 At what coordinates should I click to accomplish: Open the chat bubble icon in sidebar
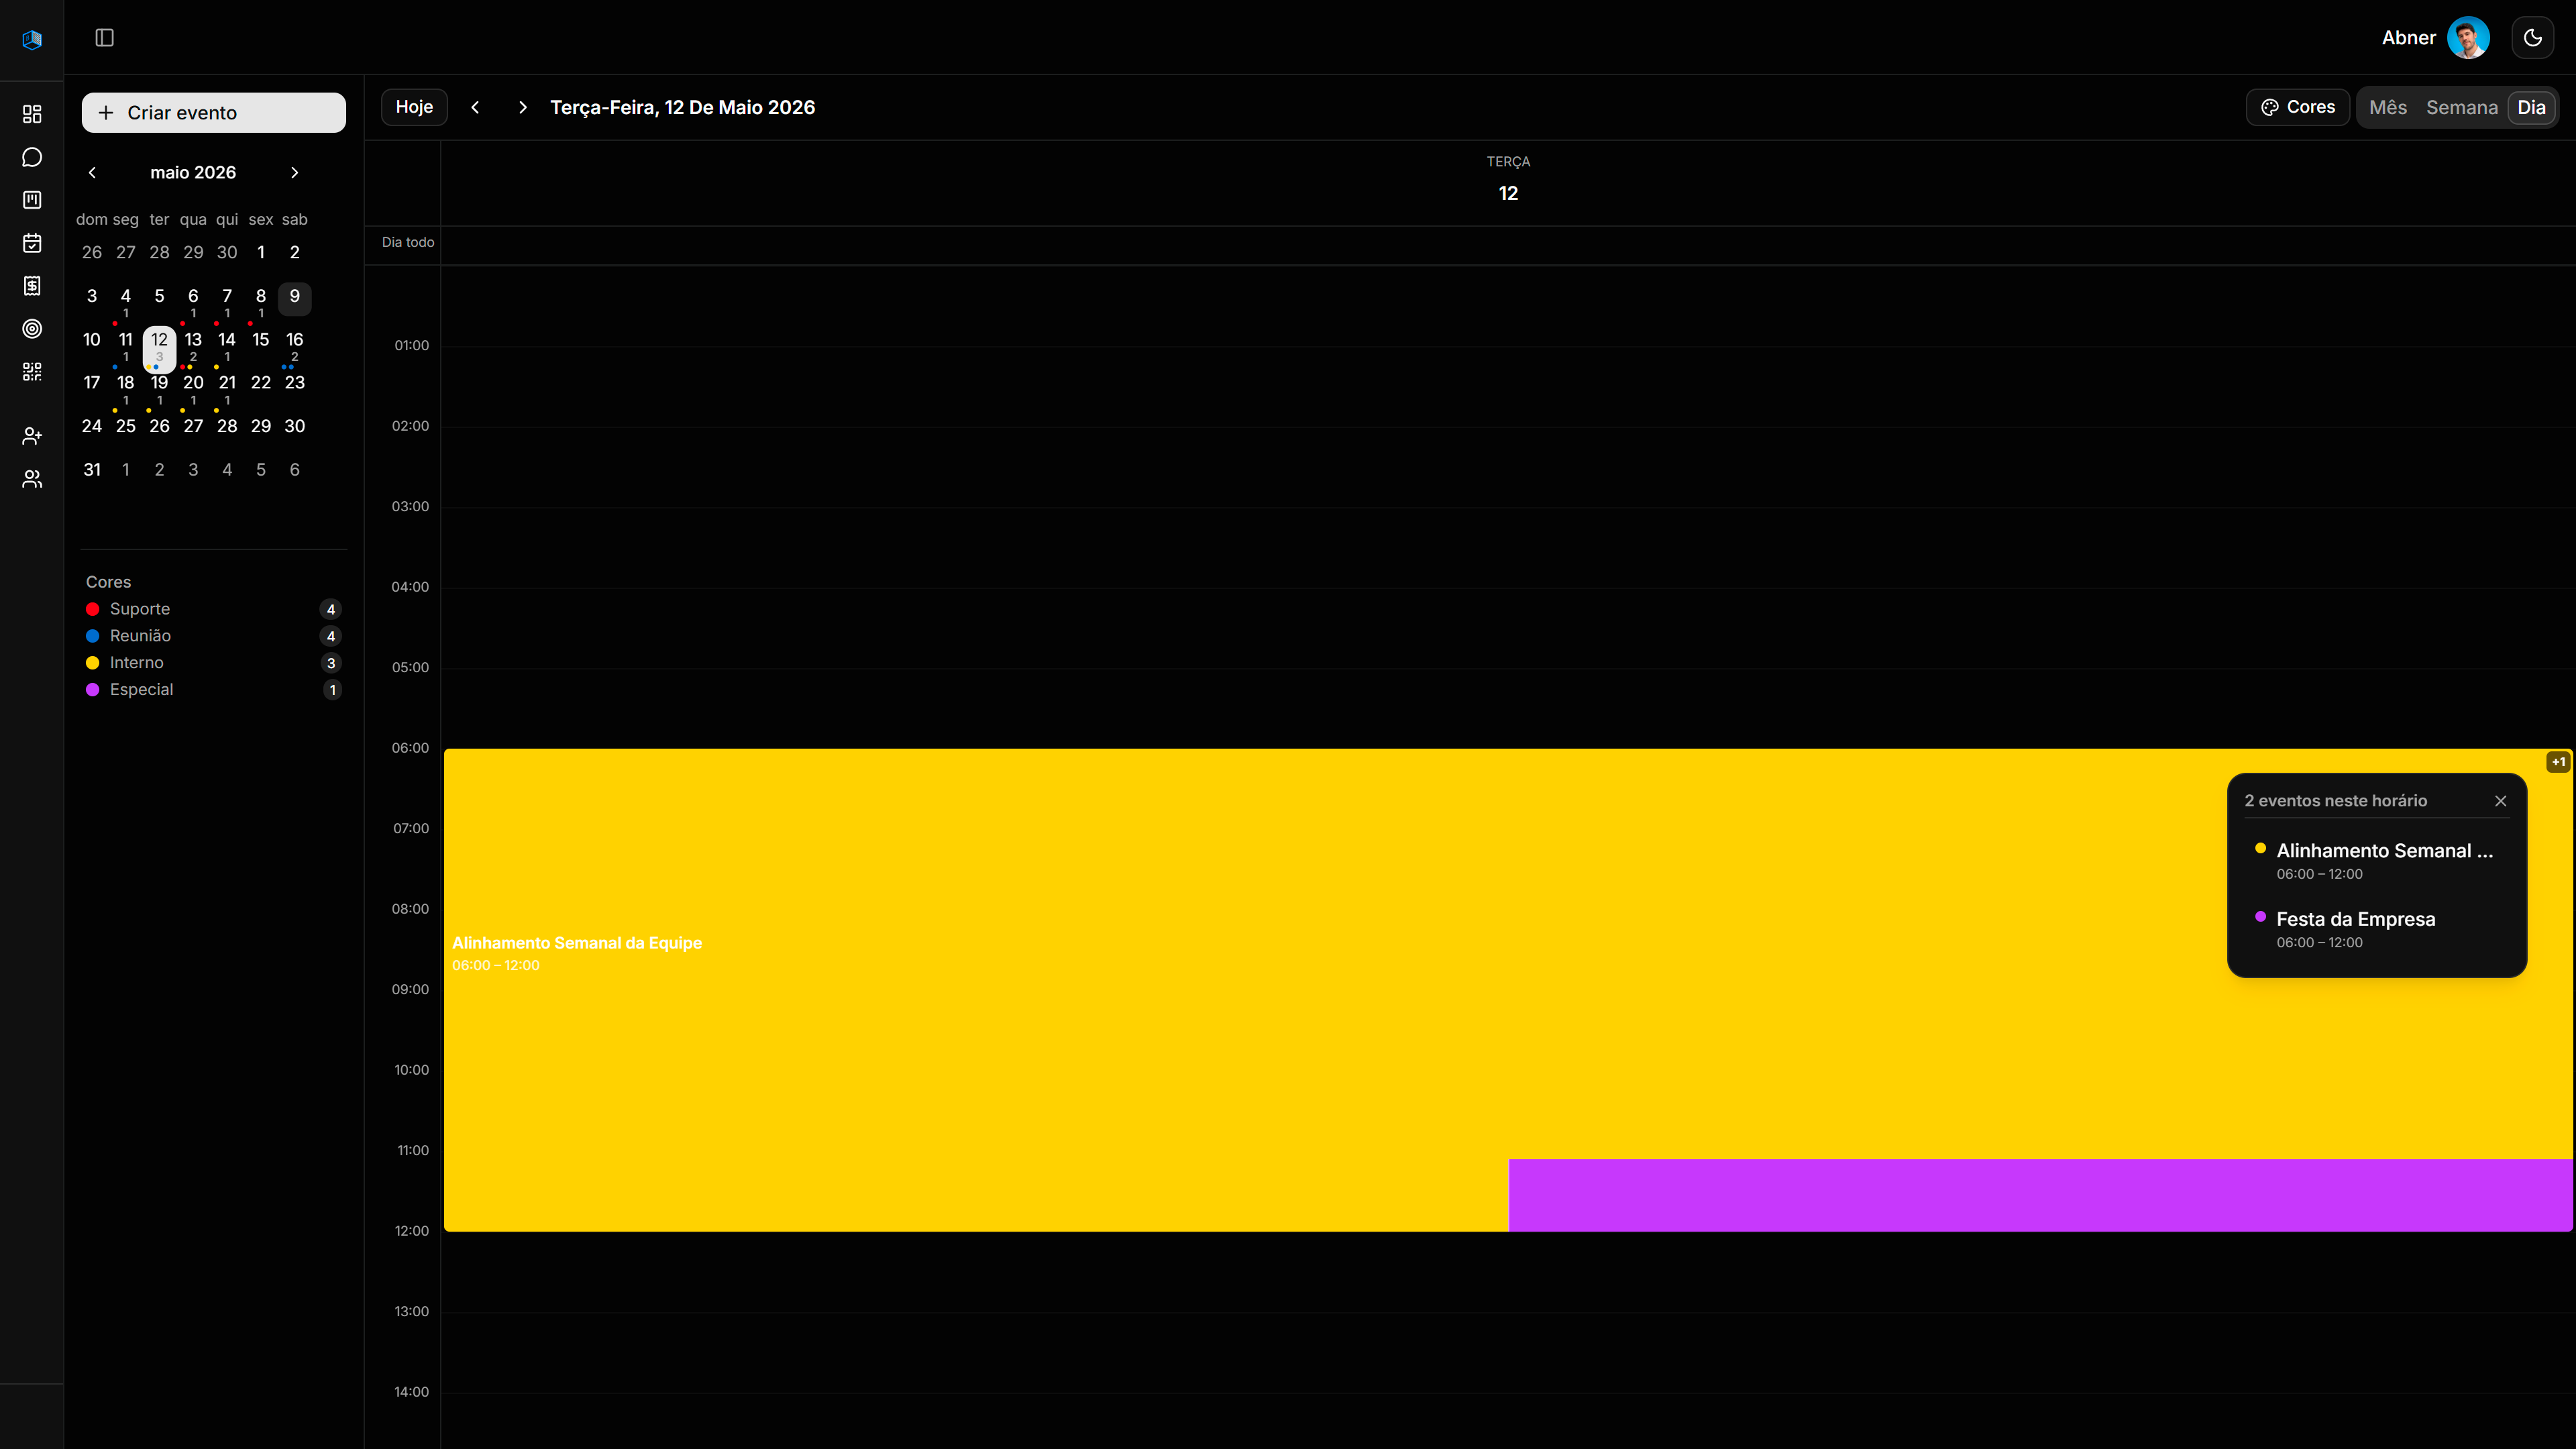[32, 157]
